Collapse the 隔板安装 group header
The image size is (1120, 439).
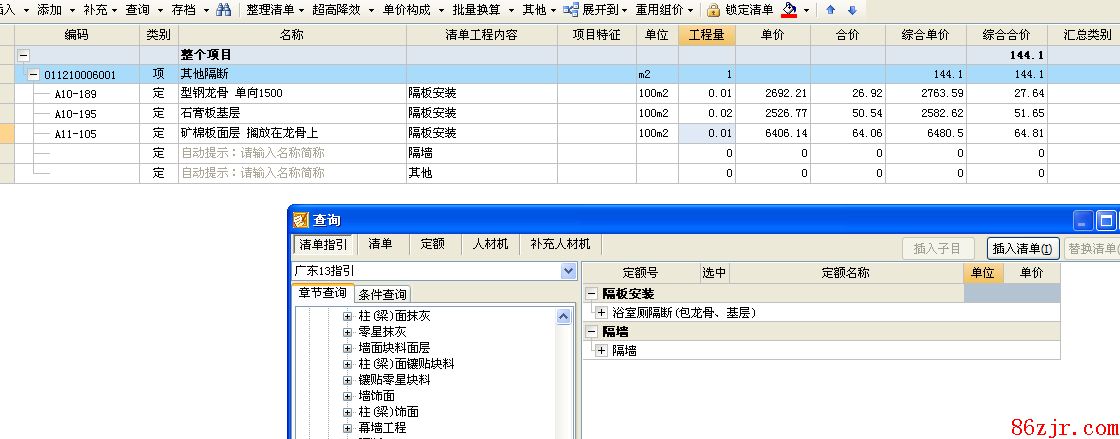(591, 294)
